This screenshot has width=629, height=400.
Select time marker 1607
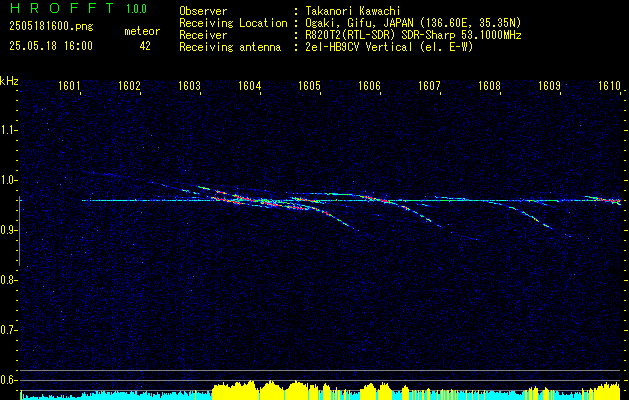(430, 85)
